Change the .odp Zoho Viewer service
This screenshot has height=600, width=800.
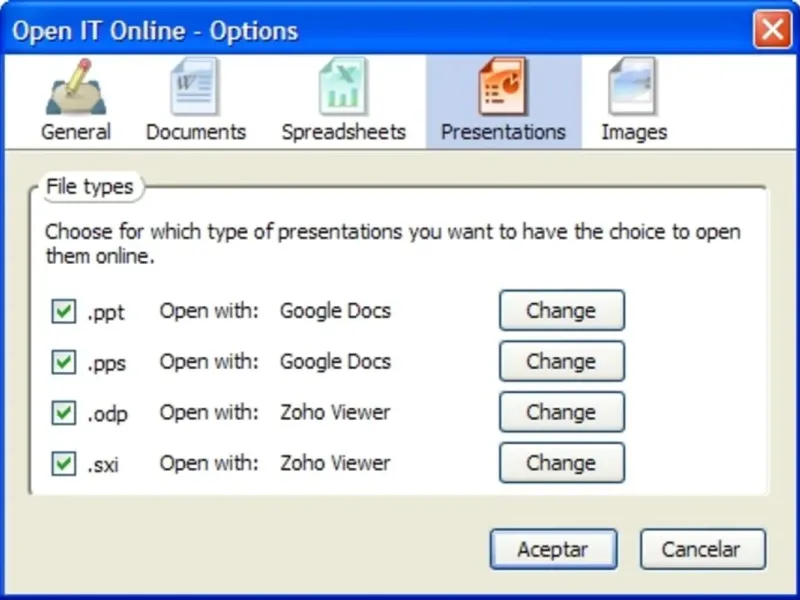click(561, 412)
